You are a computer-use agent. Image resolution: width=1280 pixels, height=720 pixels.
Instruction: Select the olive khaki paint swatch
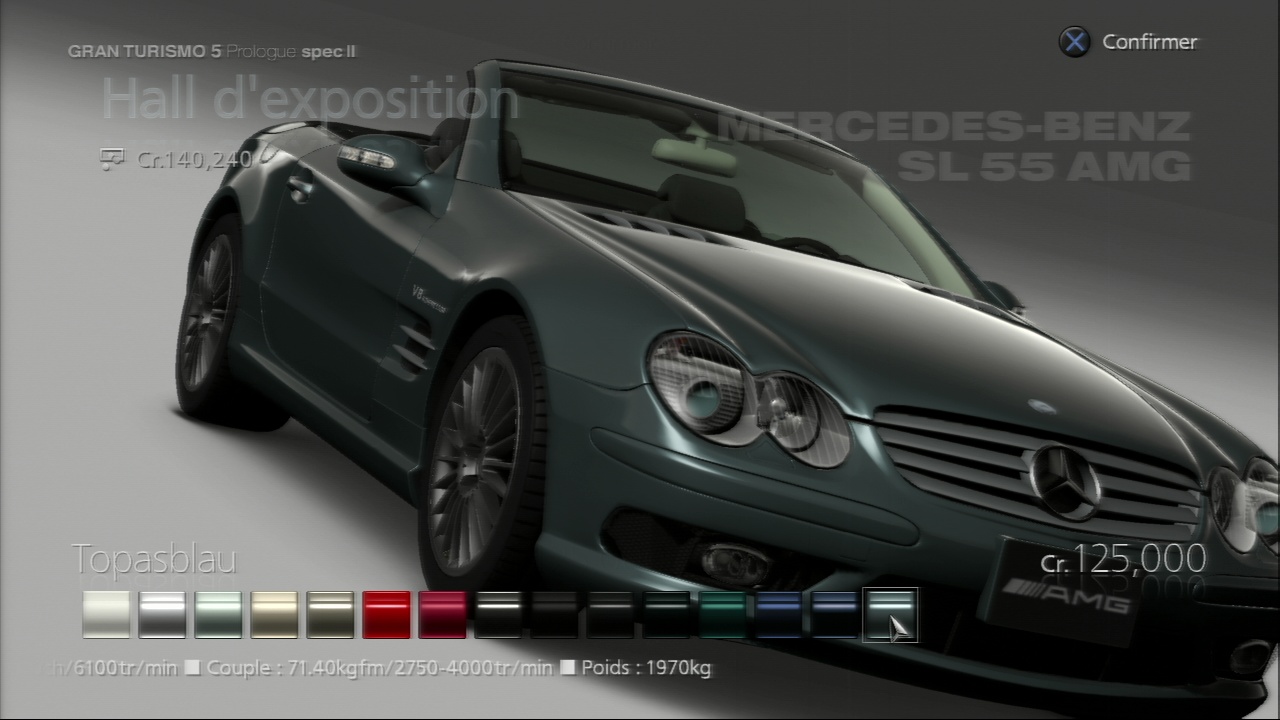point(330,614)
